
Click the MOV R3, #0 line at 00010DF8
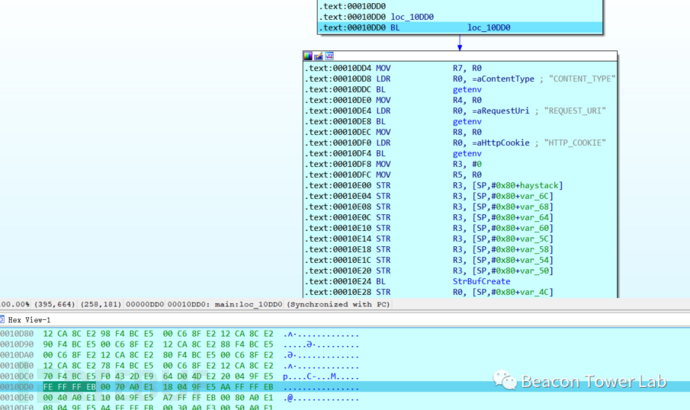[x=460, y=164]
